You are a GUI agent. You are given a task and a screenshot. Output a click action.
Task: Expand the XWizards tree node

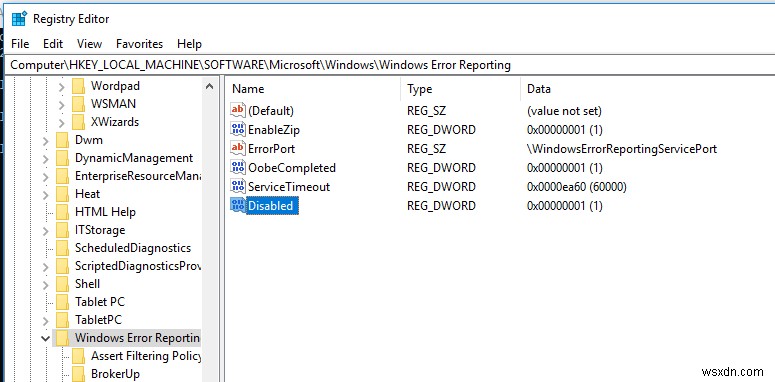(x=61, y=123)
